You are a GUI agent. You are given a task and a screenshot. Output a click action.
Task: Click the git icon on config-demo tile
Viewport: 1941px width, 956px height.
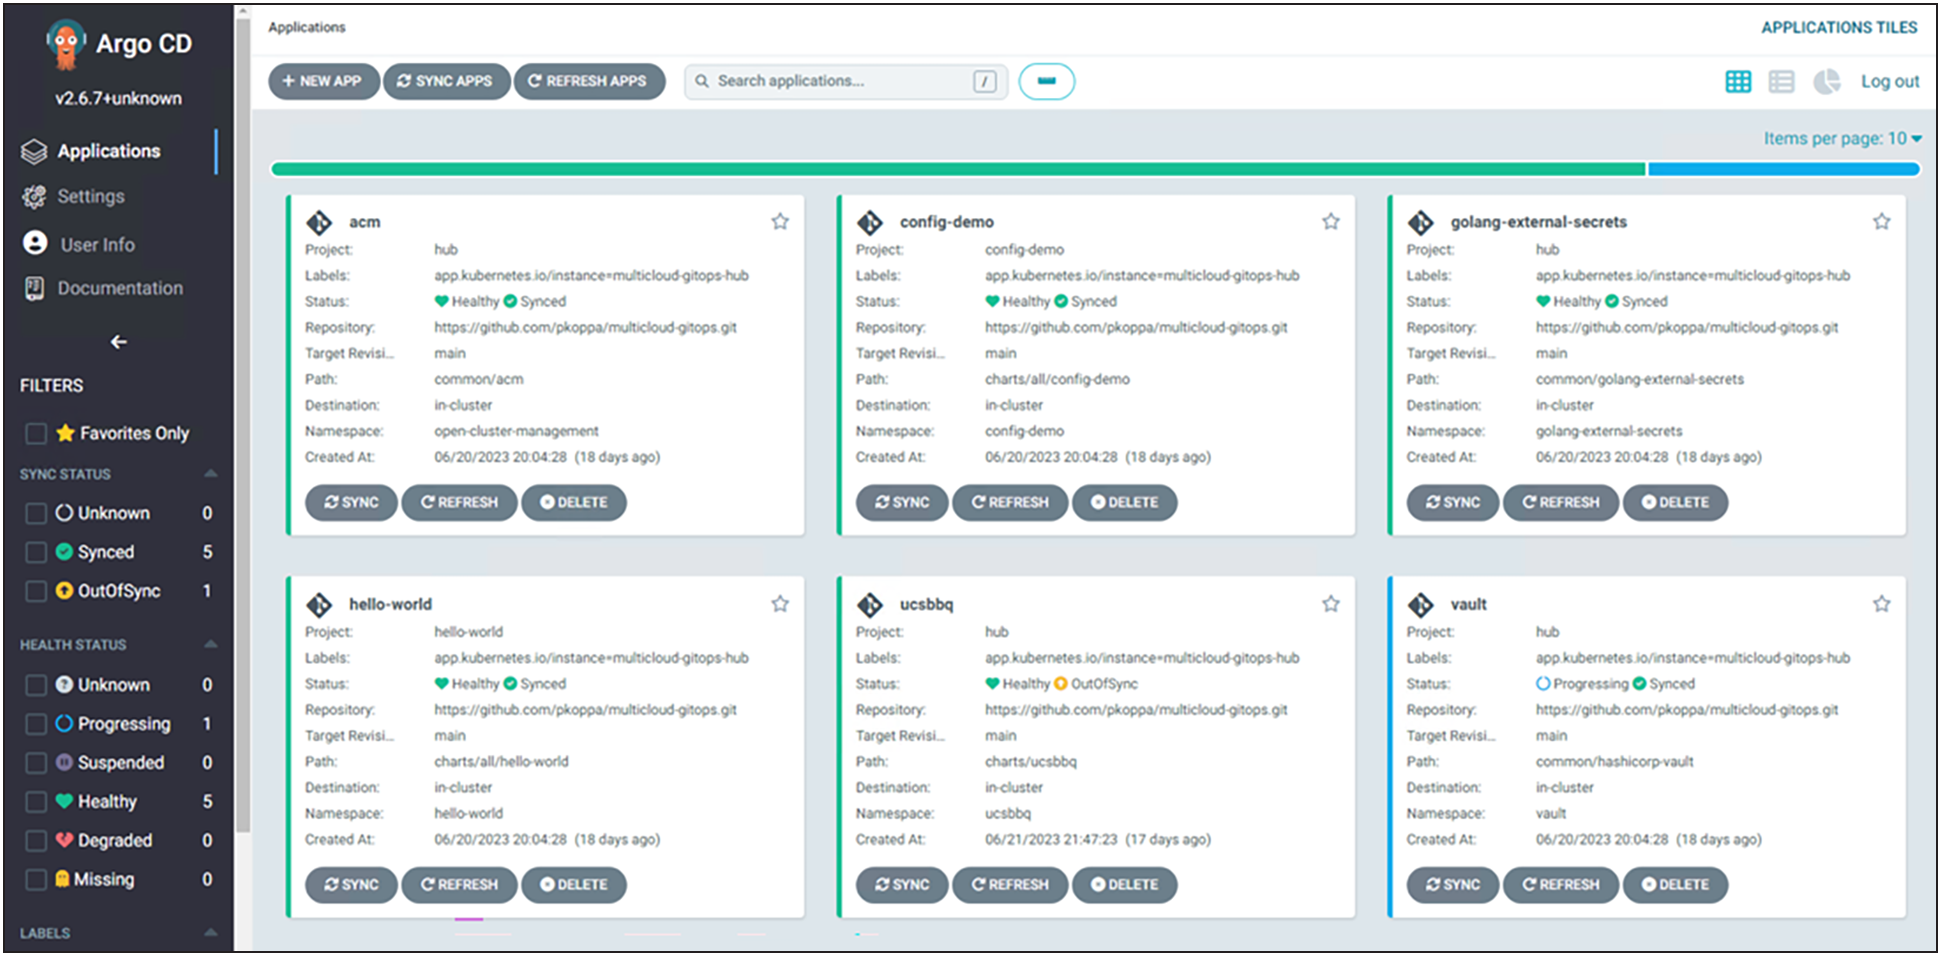pyautogui.click(x=870, y=222)
